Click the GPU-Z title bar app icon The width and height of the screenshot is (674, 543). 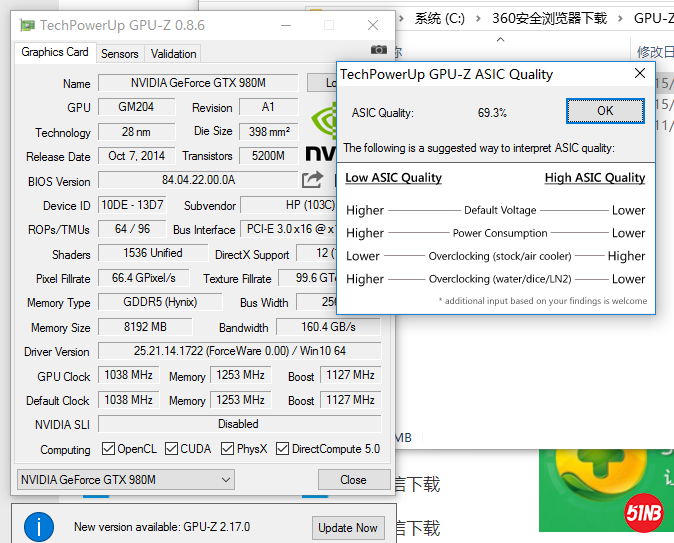coord(28,25)
